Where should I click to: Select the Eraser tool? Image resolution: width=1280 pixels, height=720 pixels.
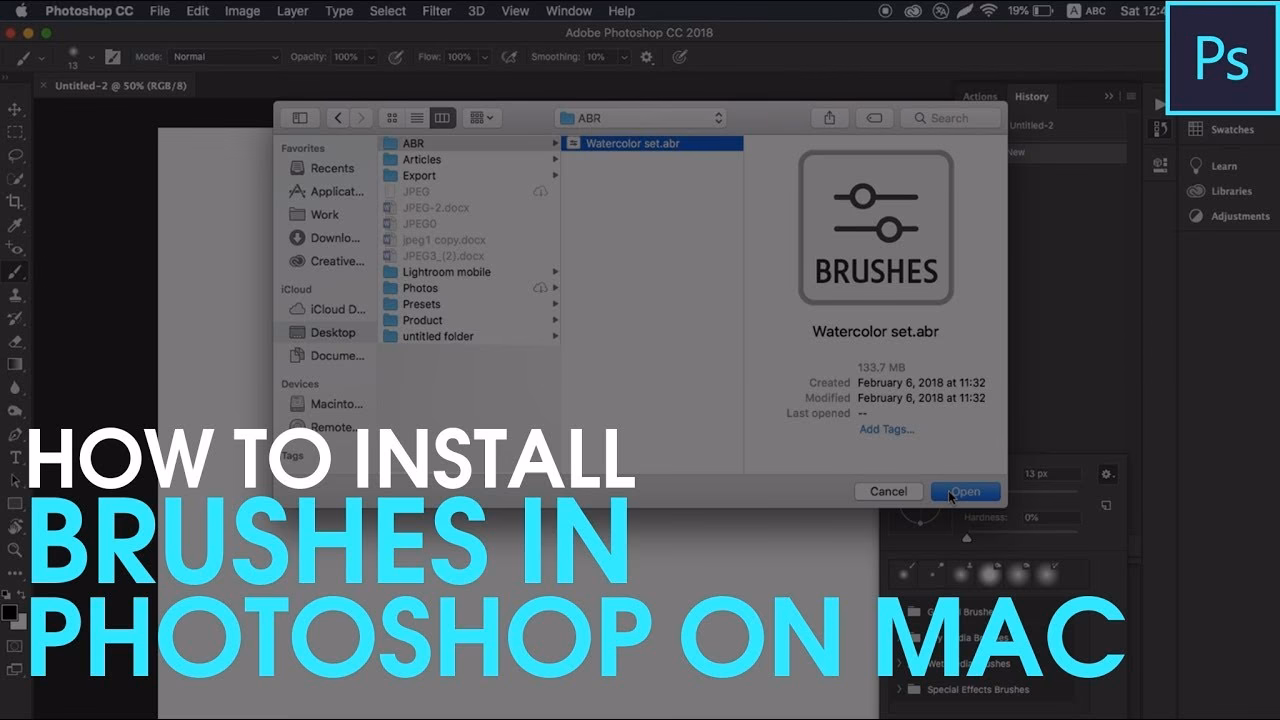click(x=15, y=341)
